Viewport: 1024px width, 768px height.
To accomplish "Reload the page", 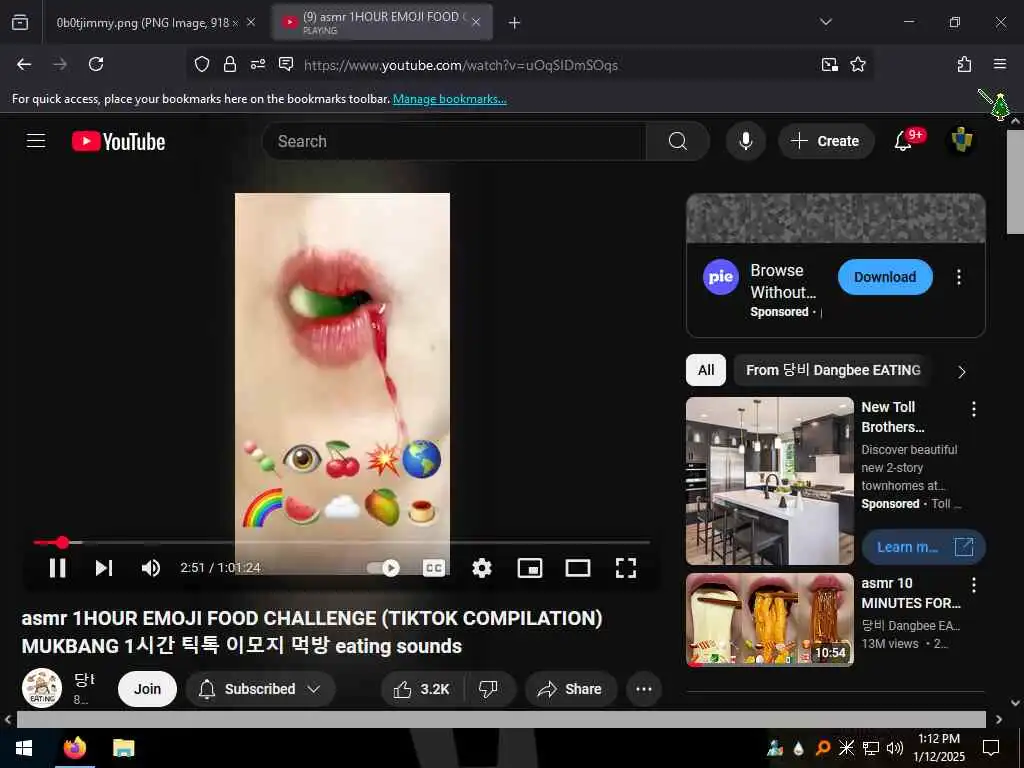I will point(96,64).
